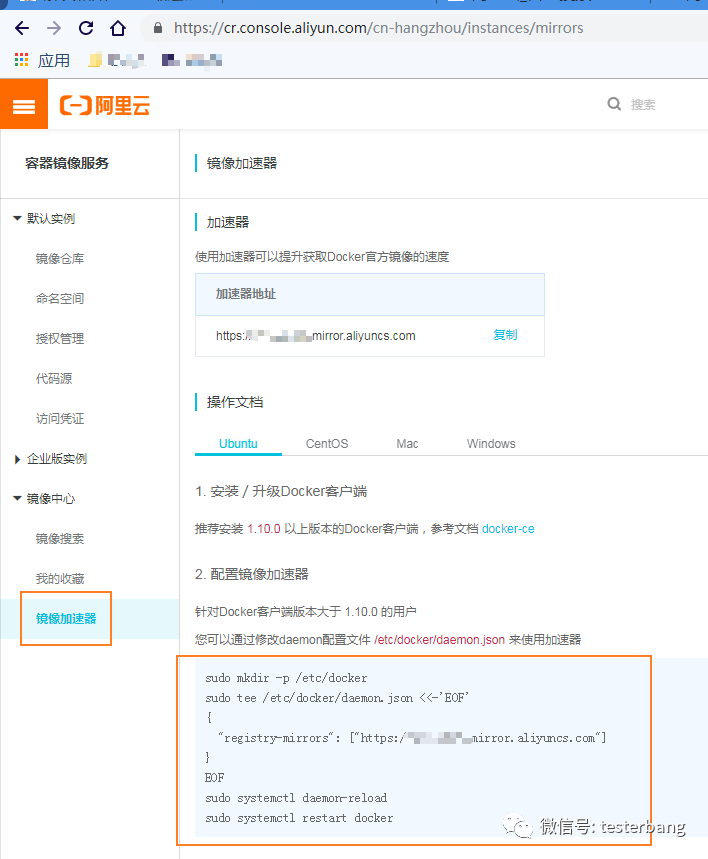Viewport: 708px width, 859px height.
Task: Open the dark blue bookmark favicon
Action: [x=170, y=60]
